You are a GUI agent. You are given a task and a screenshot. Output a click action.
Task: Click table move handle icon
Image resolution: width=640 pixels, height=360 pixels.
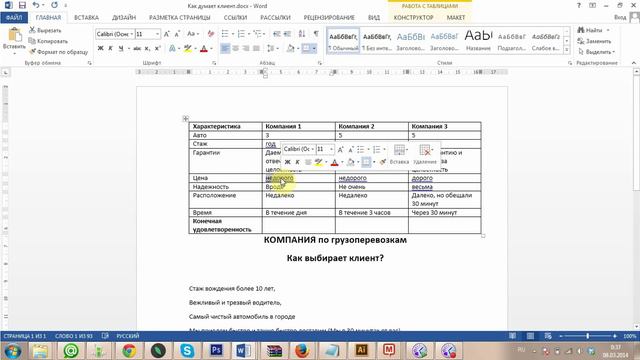coord(185,119)
